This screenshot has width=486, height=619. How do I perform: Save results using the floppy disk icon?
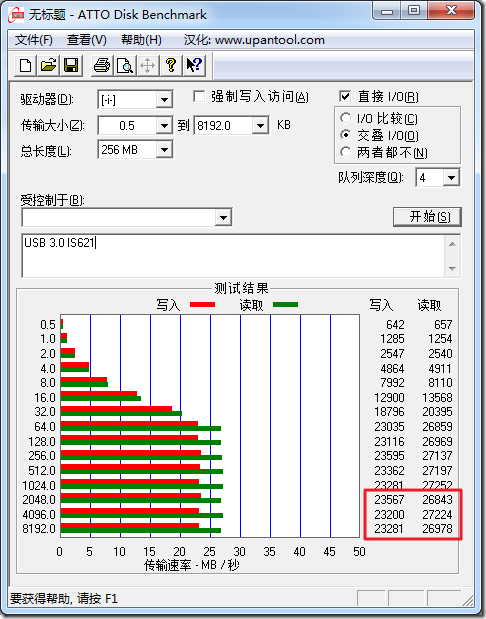71,65
